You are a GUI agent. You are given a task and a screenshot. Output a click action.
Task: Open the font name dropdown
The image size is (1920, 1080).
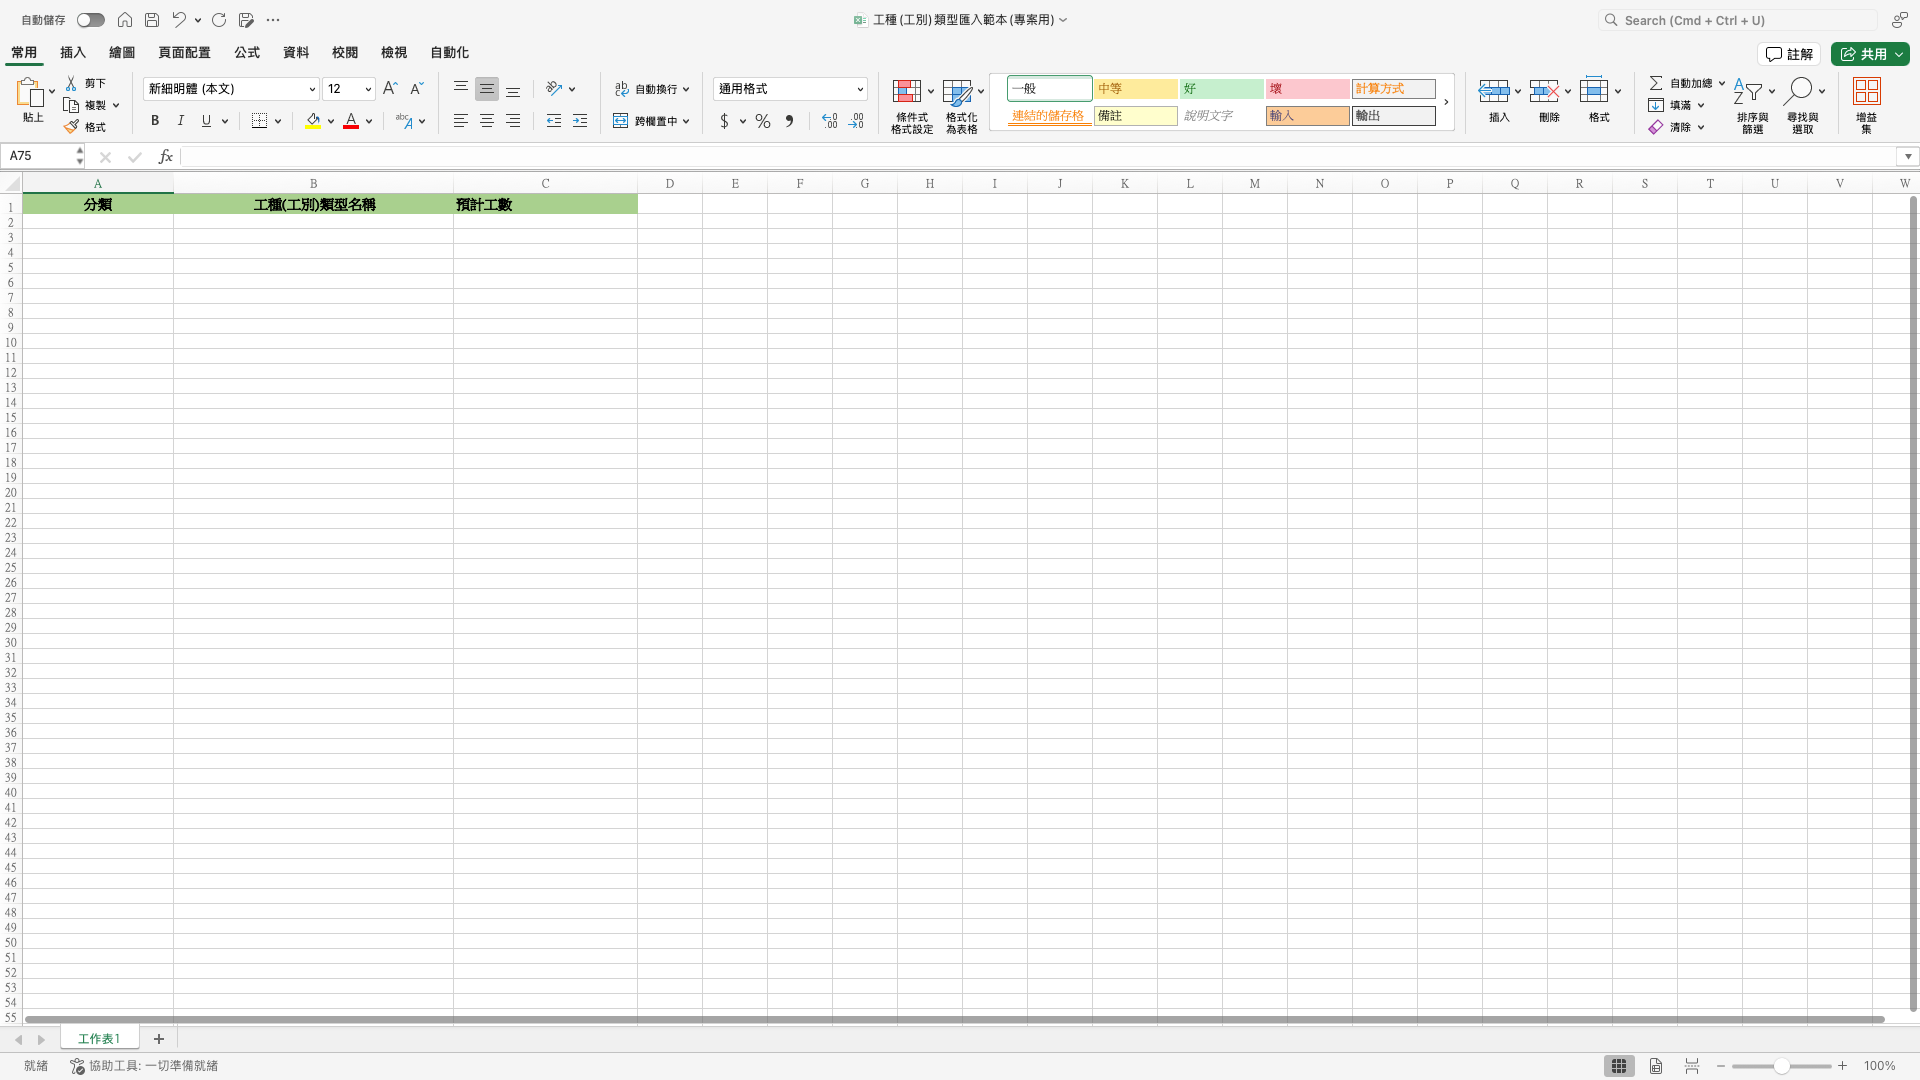312,89
